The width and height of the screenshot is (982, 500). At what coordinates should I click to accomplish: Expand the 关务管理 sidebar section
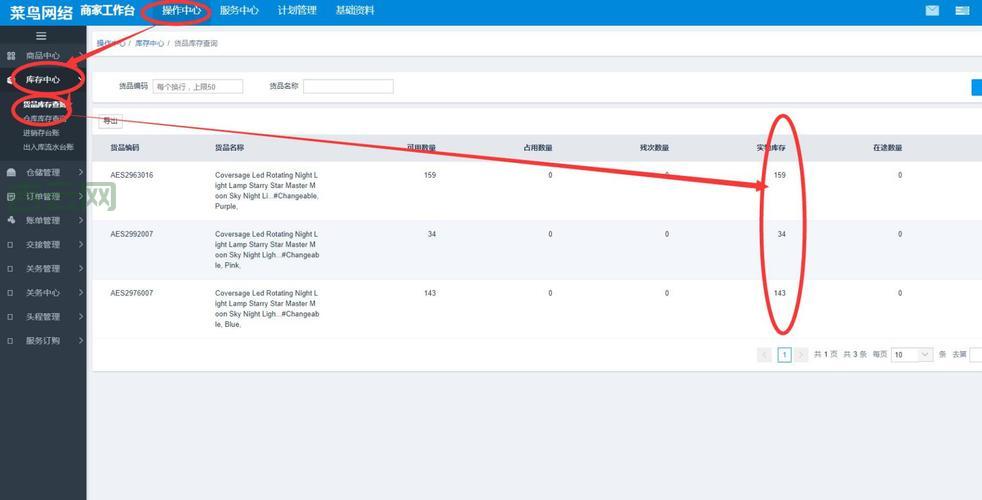pyautogui.click(x=43, y=269)
